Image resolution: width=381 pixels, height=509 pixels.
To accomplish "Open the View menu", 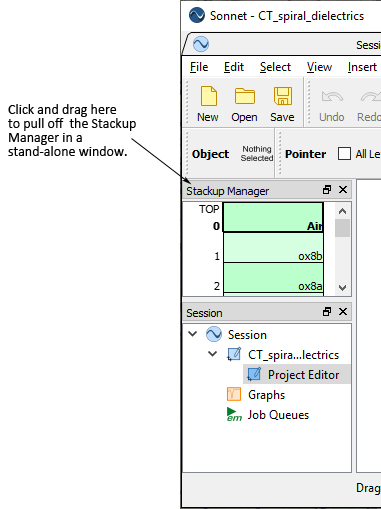I will [319, 67].
